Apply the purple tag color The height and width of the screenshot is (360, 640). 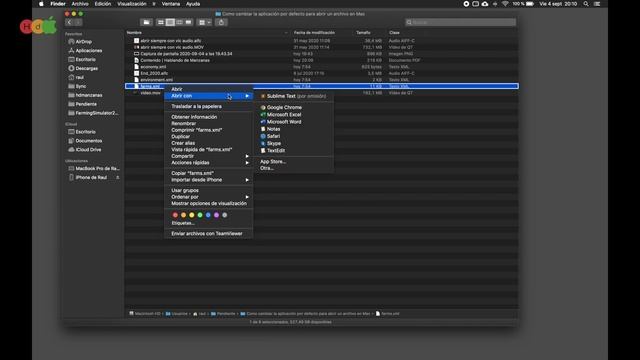coord(216,215)
